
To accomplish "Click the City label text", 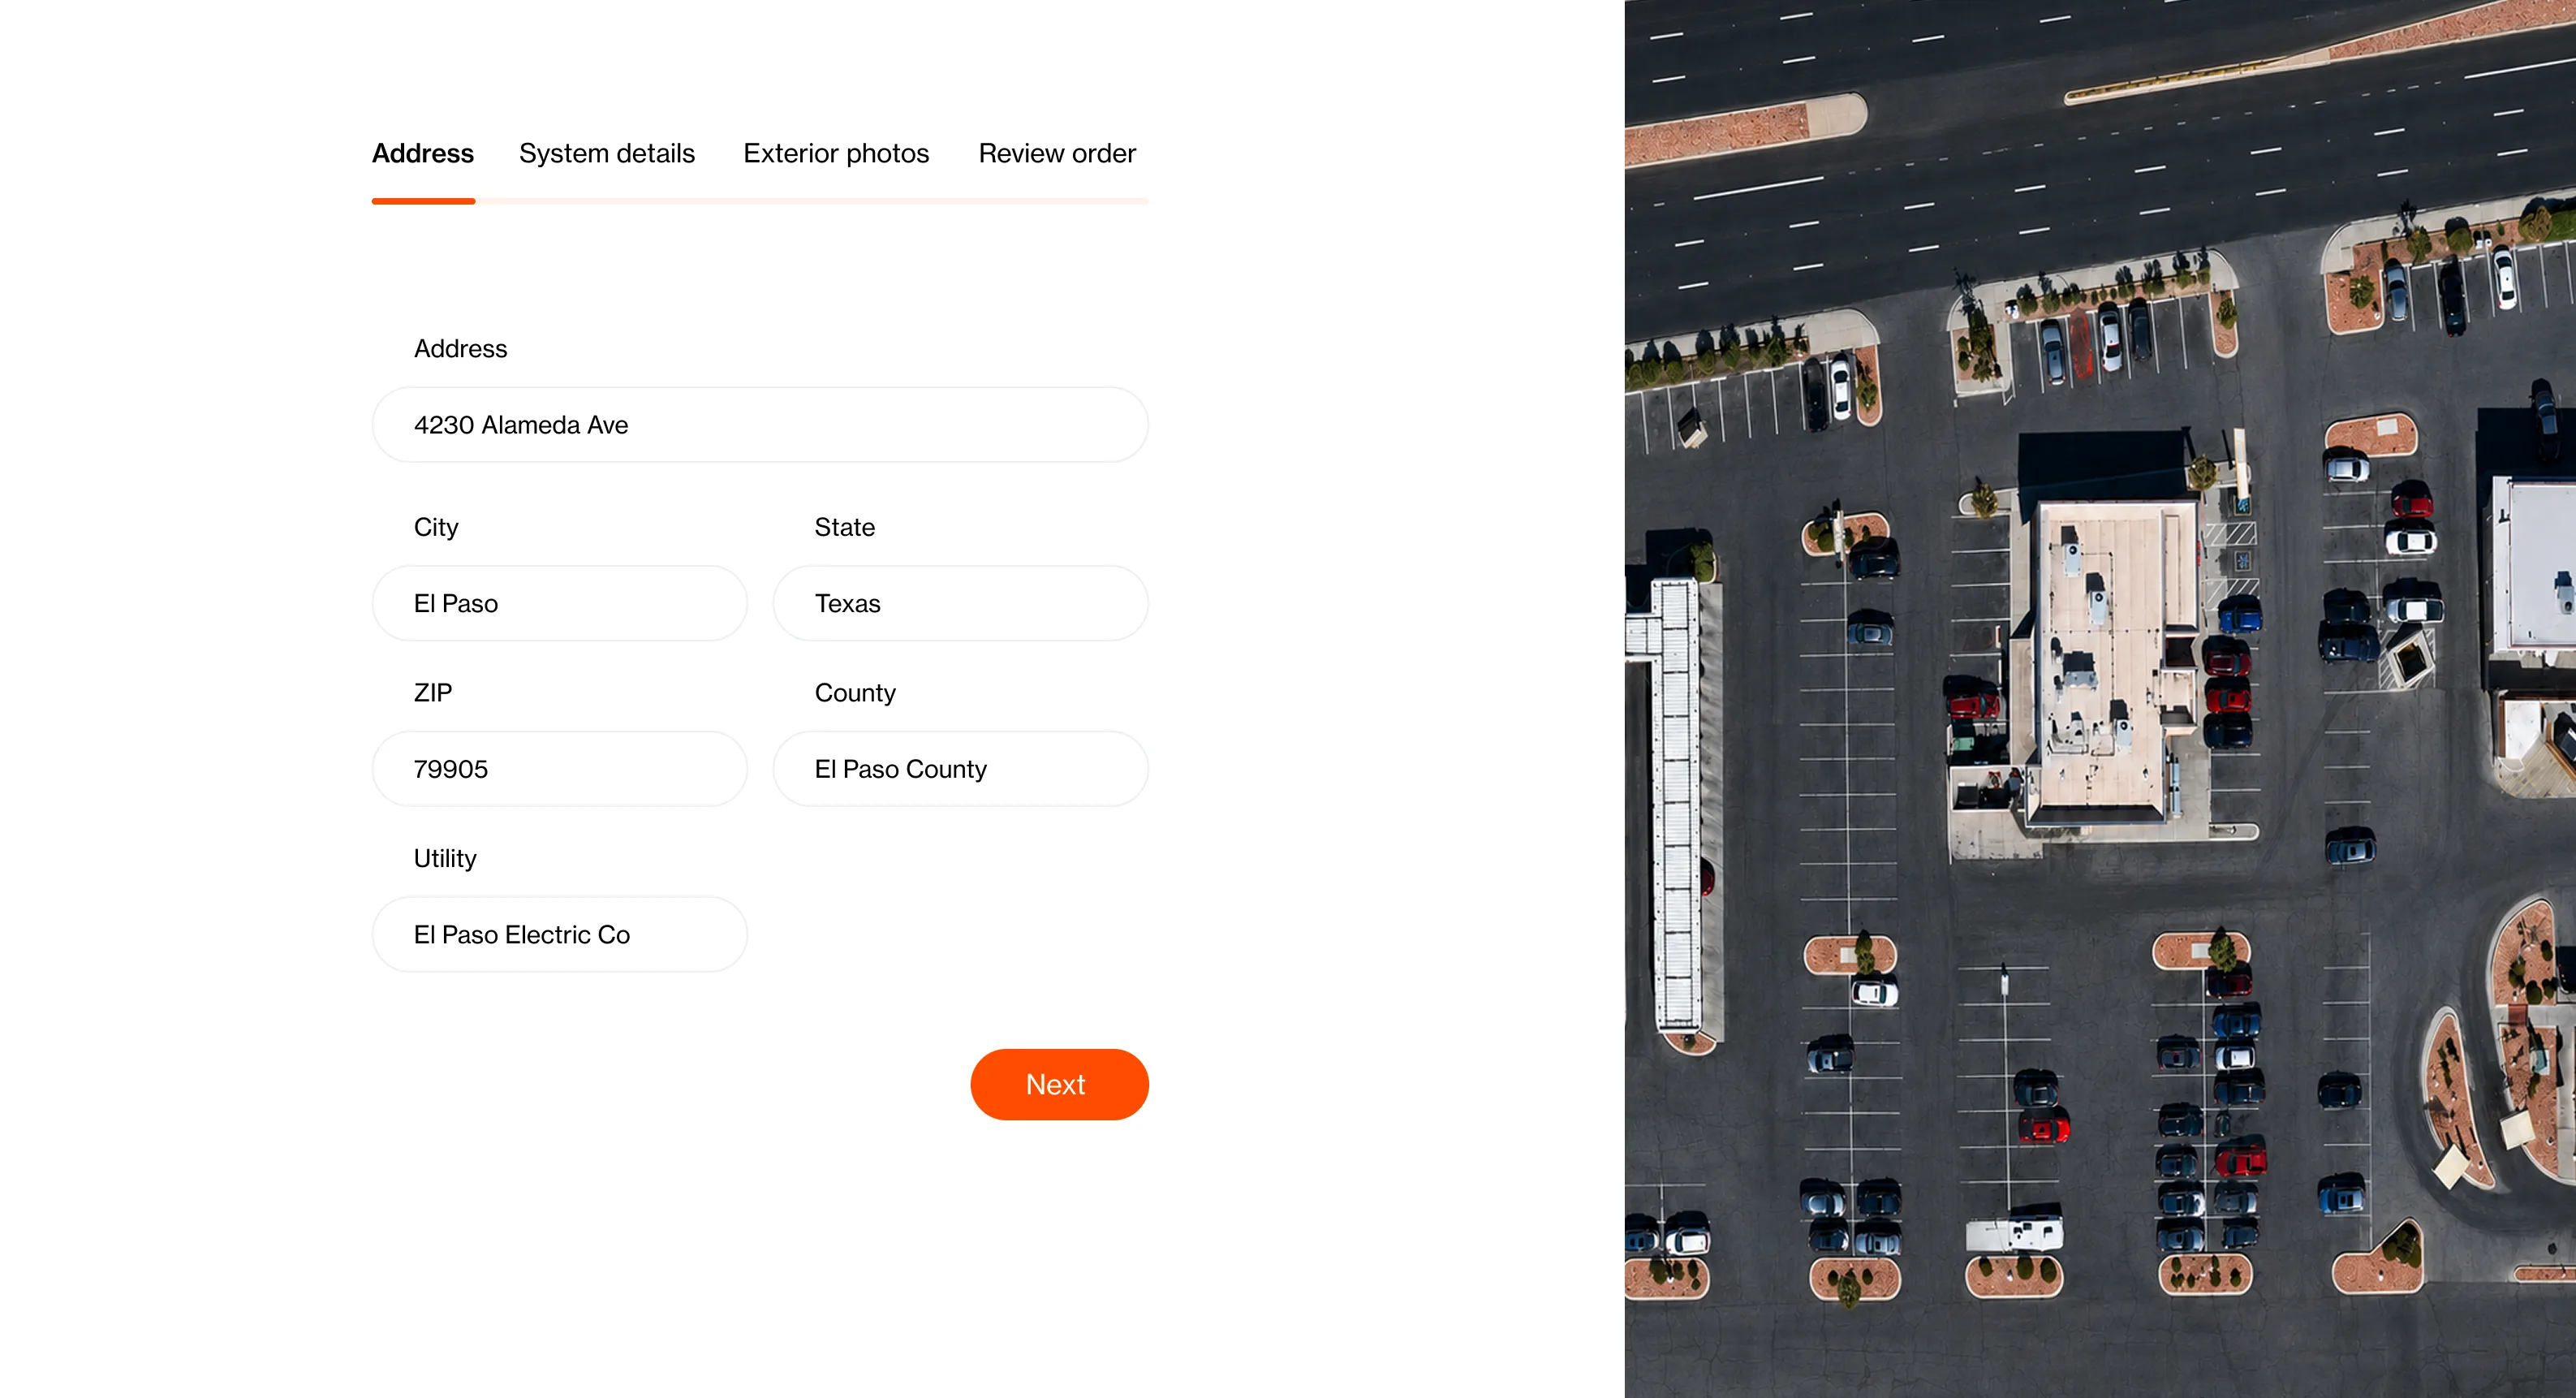I will [436, 527].
